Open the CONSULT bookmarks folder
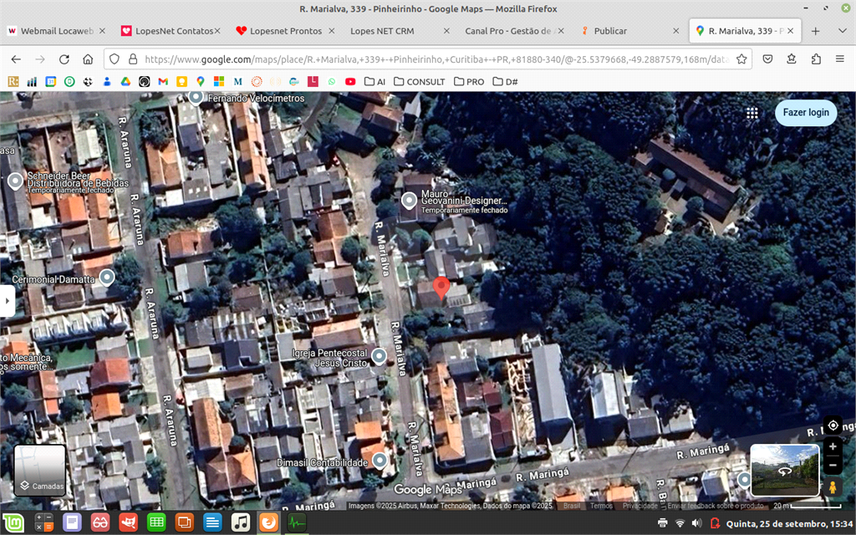 click(419, 81)
